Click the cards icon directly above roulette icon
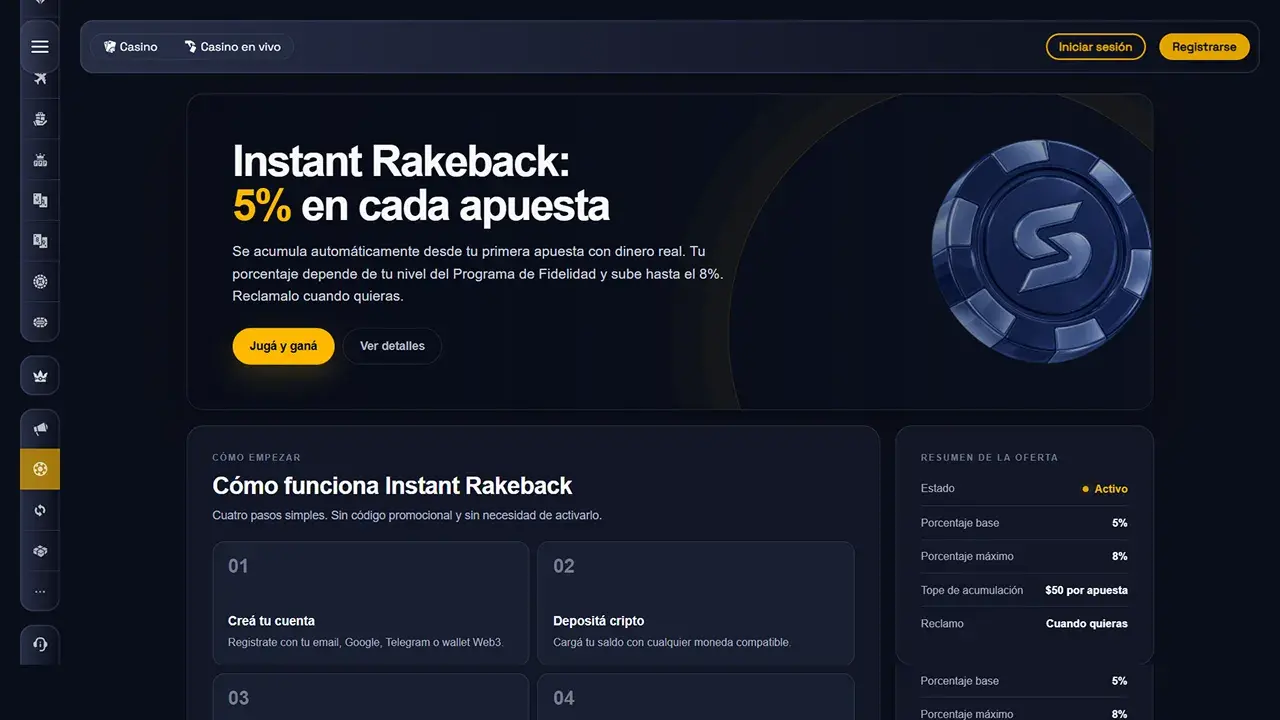Viewport: 1280px width, 720px height. pos(40,241)
